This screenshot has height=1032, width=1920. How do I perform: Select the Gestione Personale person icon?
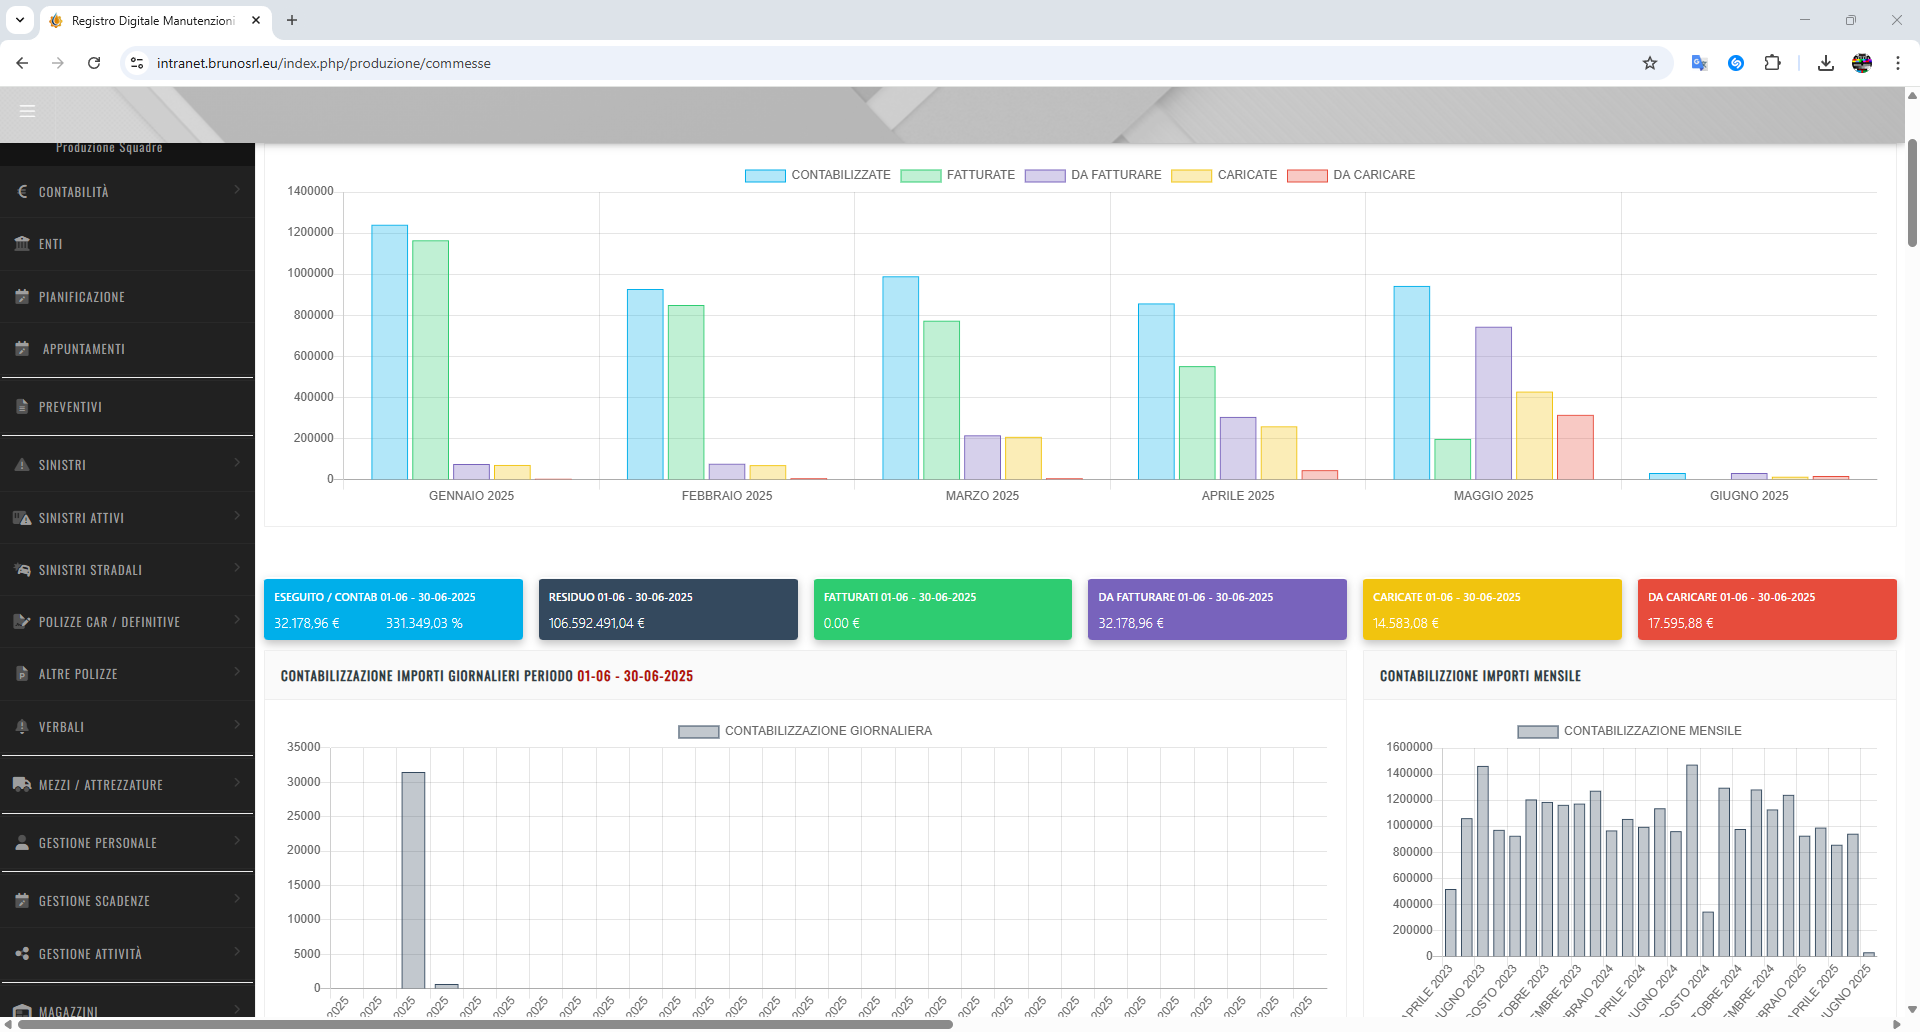[x=22, y=842]
